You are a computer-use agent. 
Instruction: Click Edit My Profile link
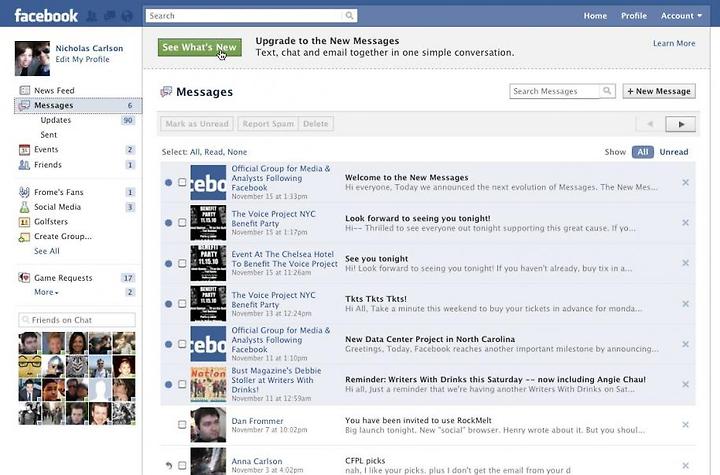83,59
